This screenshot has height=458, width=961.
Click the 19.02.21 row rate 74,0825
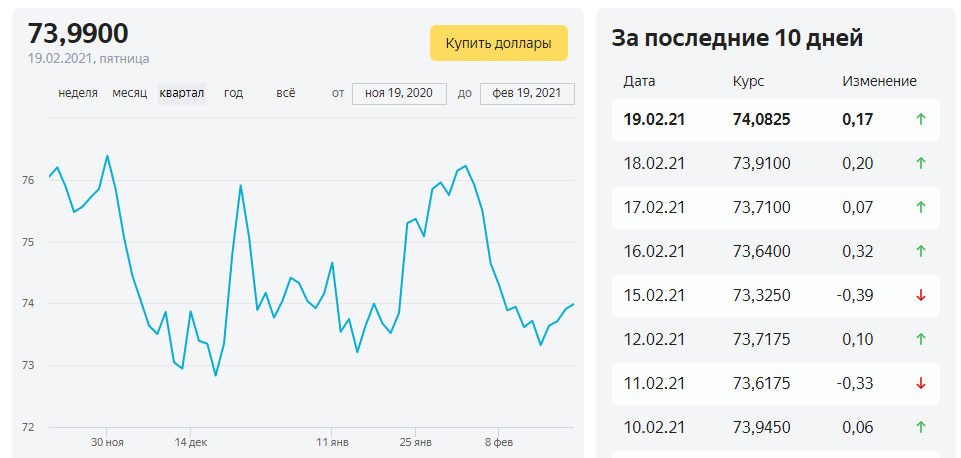tap(761, 119)
